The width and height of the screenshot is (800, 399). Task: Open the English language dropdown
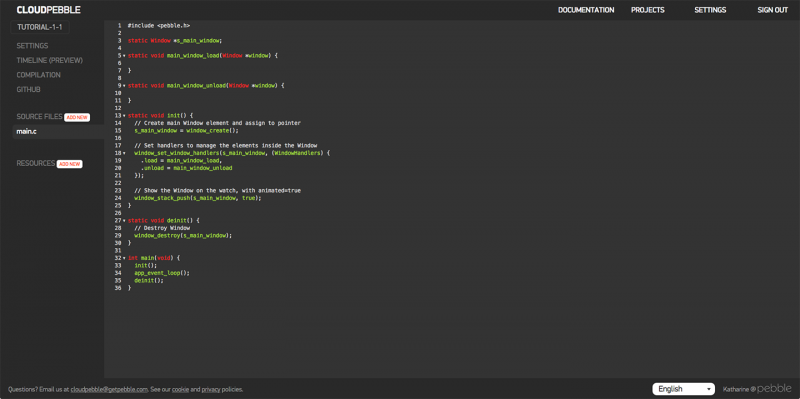click(683, 389)
